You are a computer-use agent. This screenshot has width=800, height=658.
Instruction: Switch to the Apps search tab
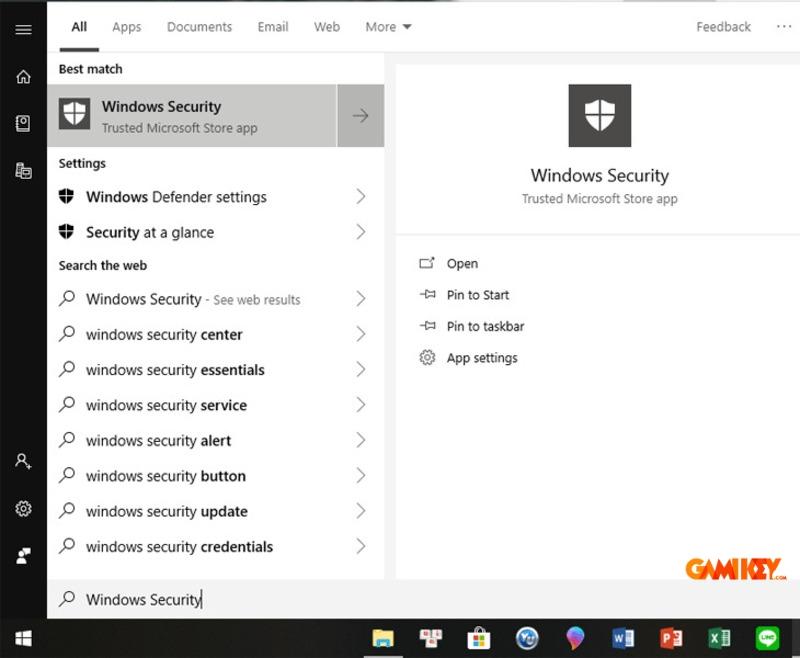click(126, 27)
